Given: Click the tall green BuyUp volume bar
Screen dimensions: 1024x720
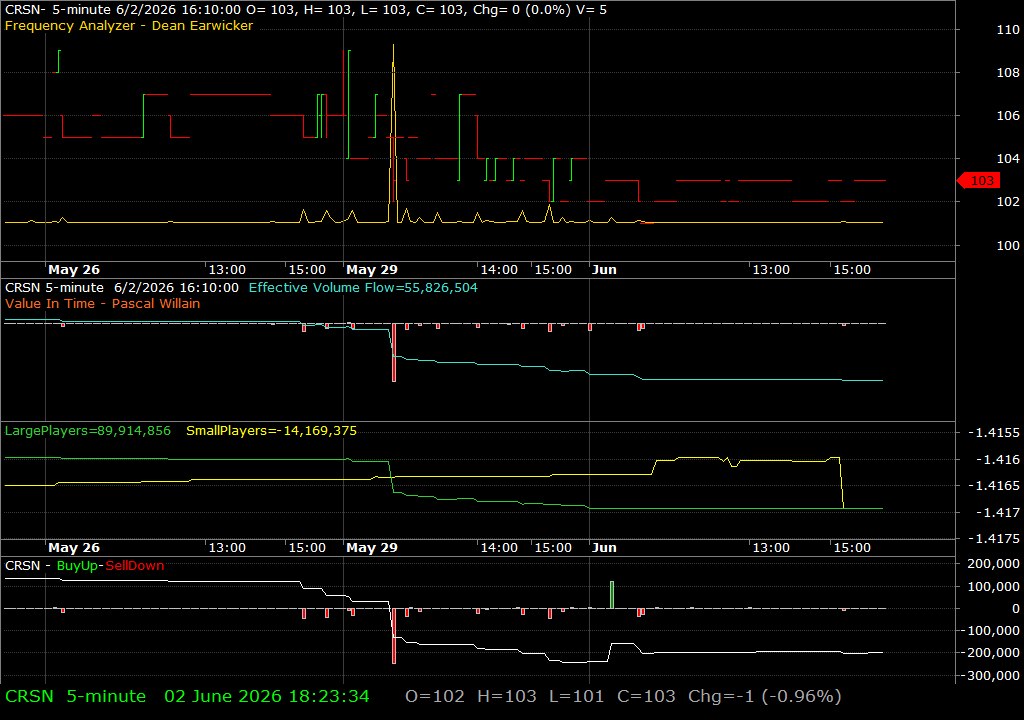Looking at the screenshot, I should coord(612,595).
